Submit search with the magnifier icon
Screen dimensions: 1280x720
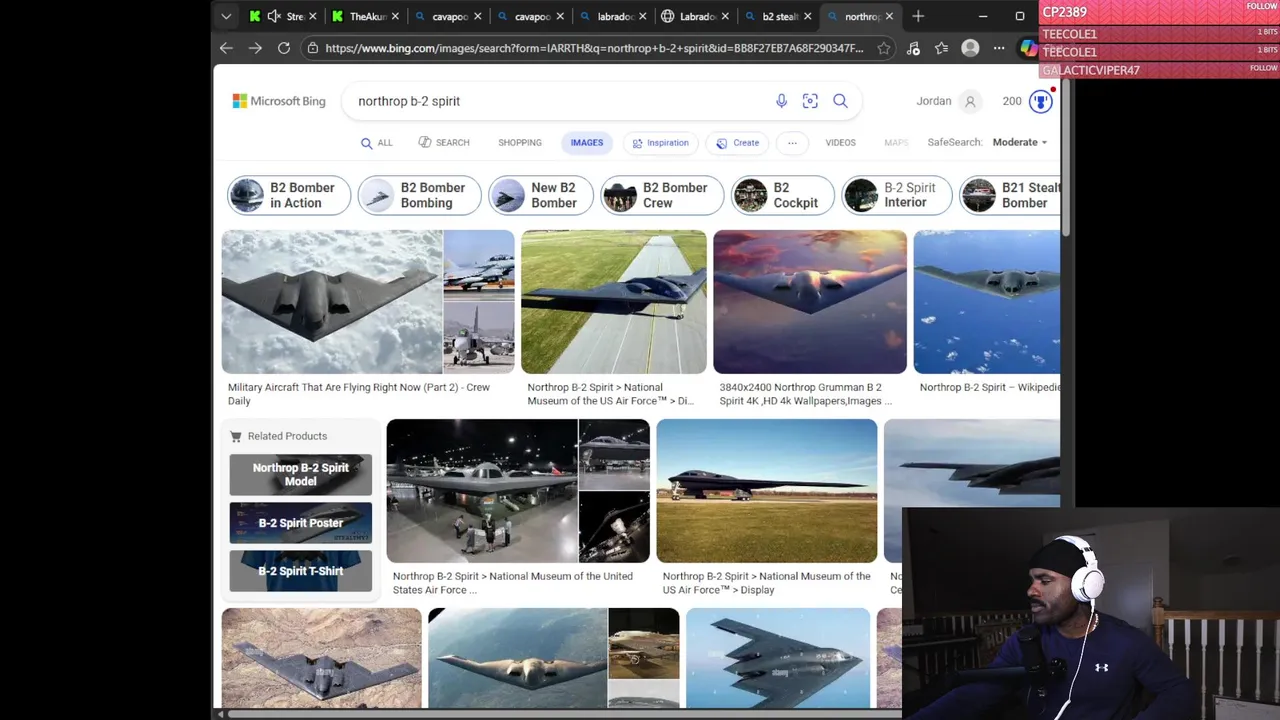(x=840, y=101)
